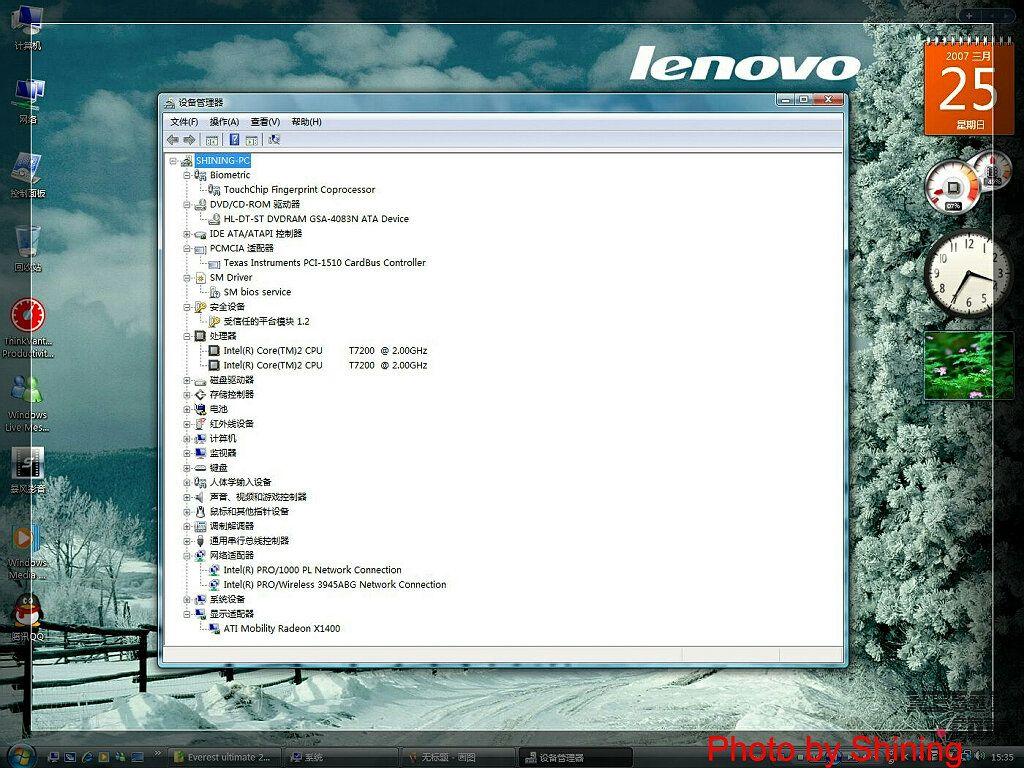
Task: Open the 操作(A) menu
Action: click(224, 122)
